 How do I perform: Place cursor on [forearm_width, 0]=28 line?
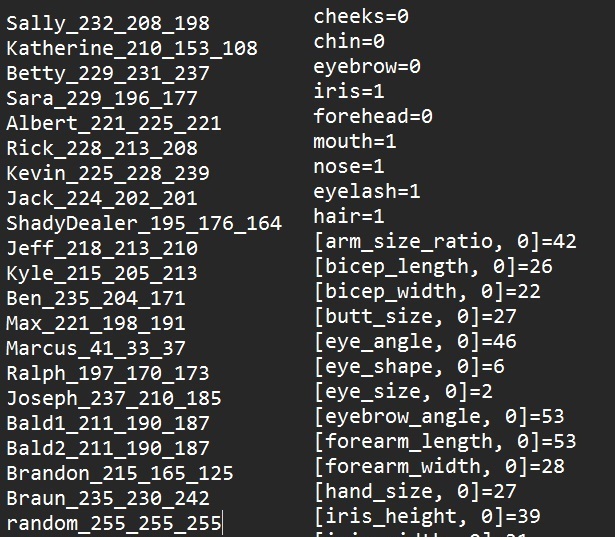tap(439, 466)
